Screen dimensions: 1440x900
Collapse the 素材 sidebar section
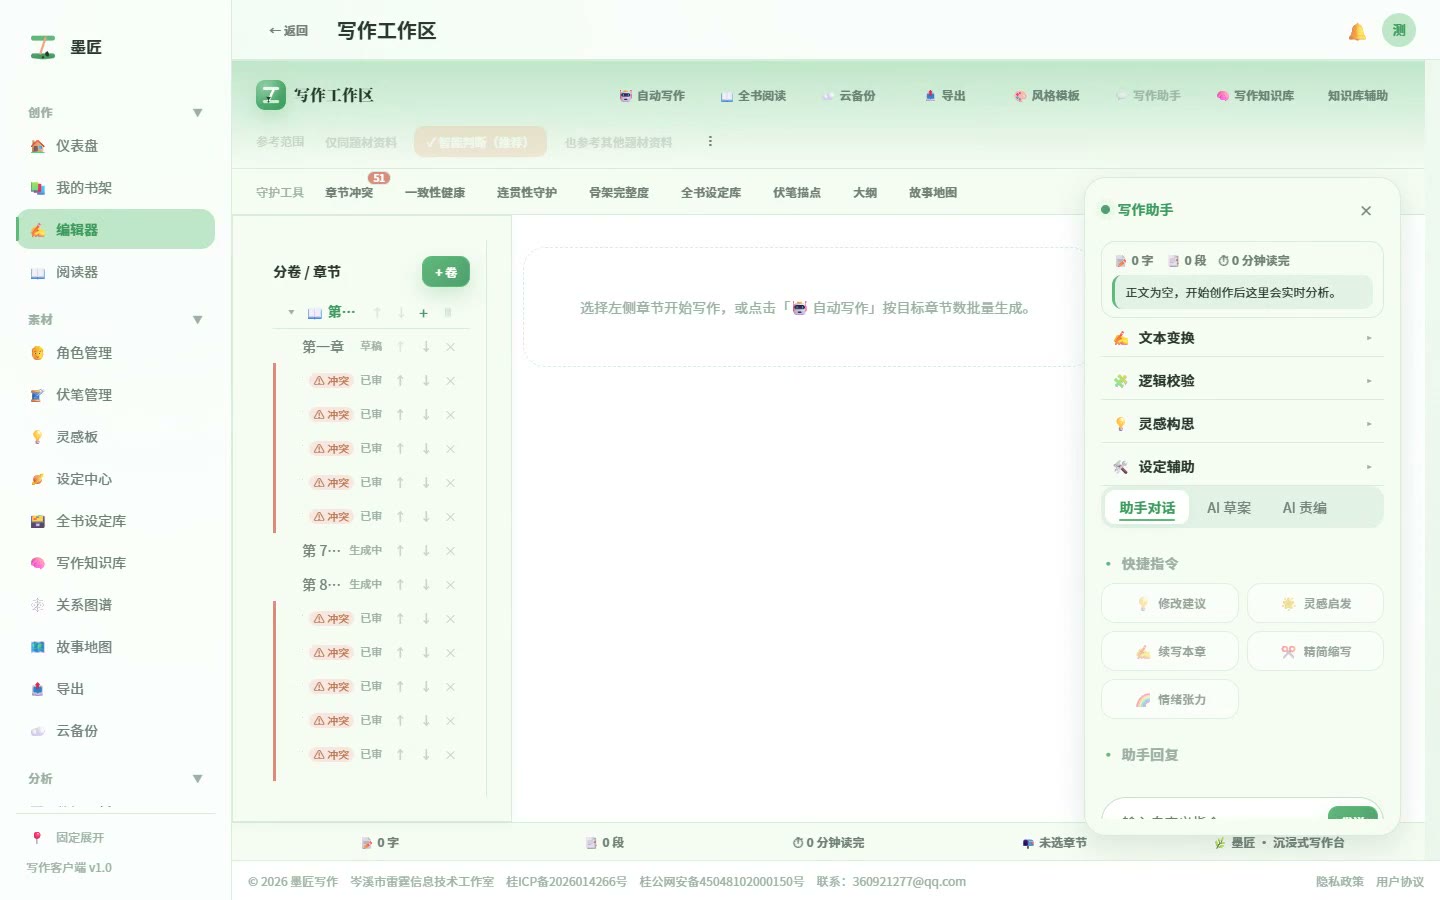click(x=198, y=320)
